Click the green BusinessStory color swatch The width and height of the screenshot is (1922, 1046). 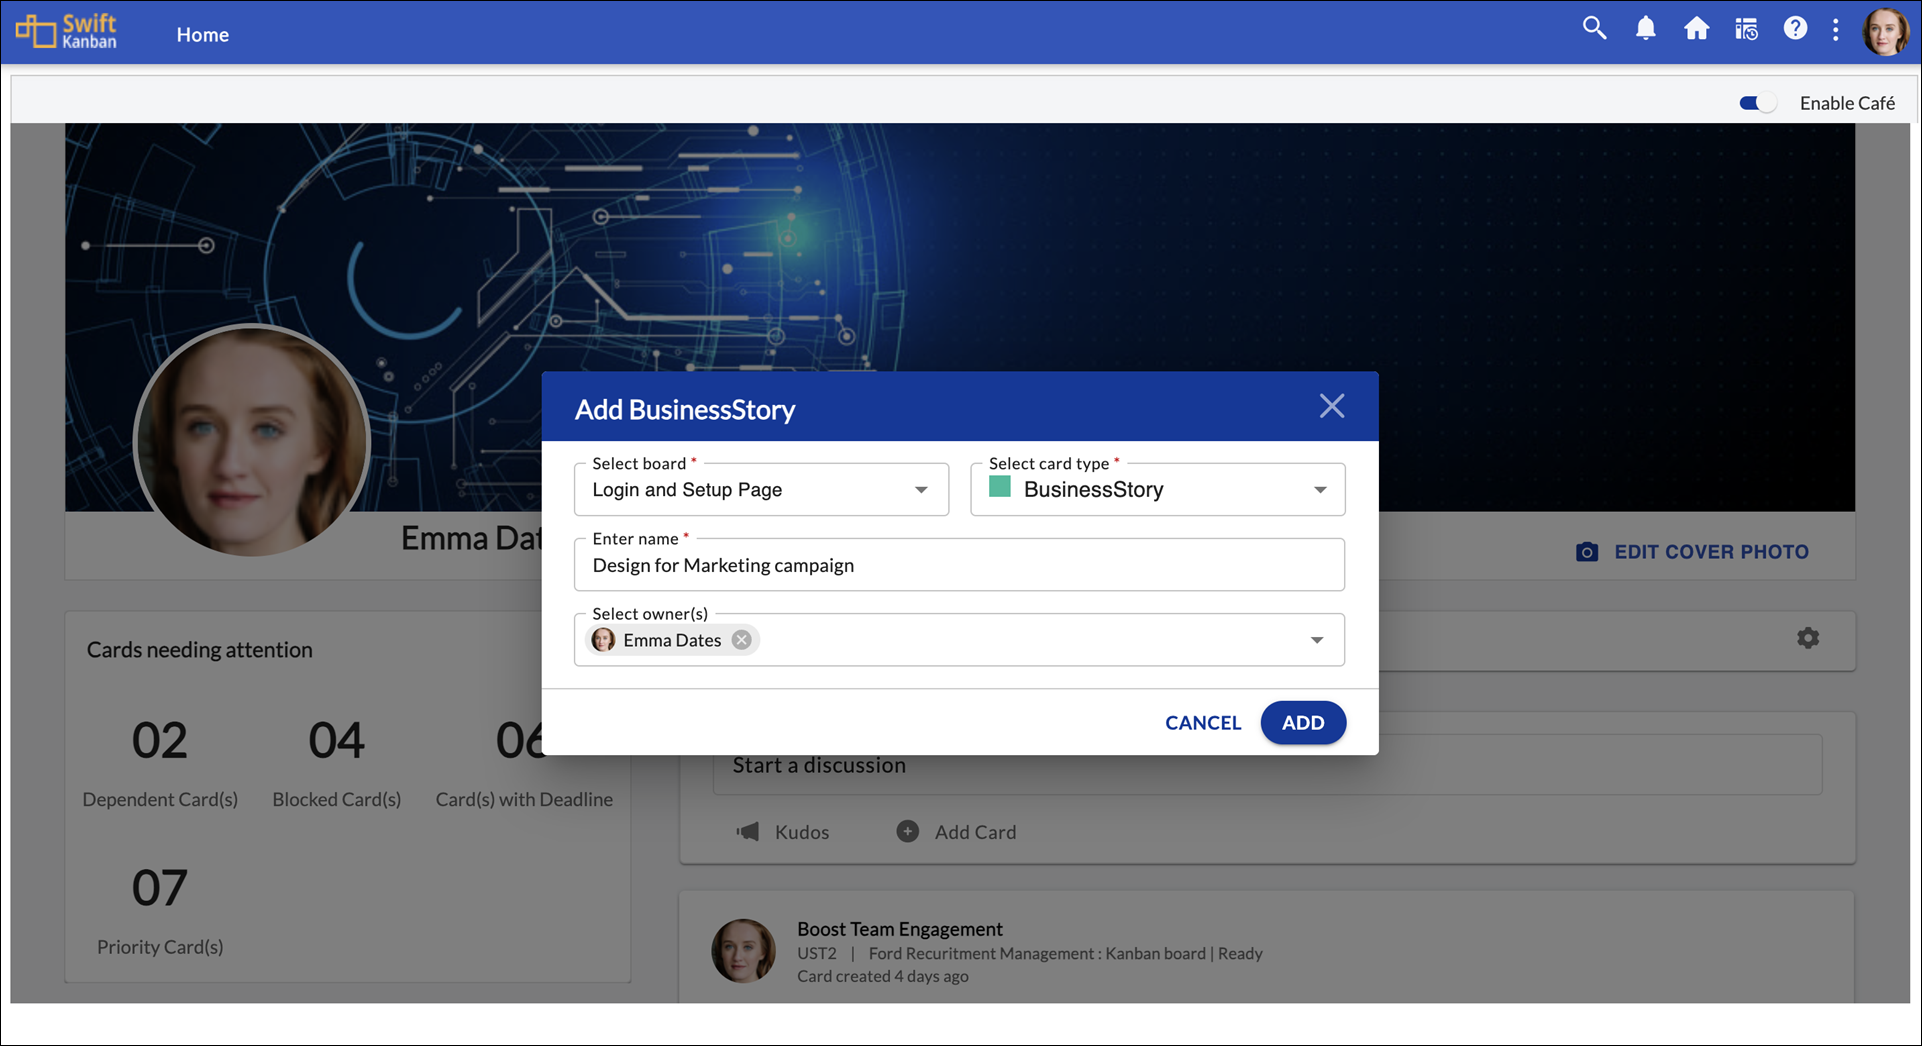(x=999, y=488)
